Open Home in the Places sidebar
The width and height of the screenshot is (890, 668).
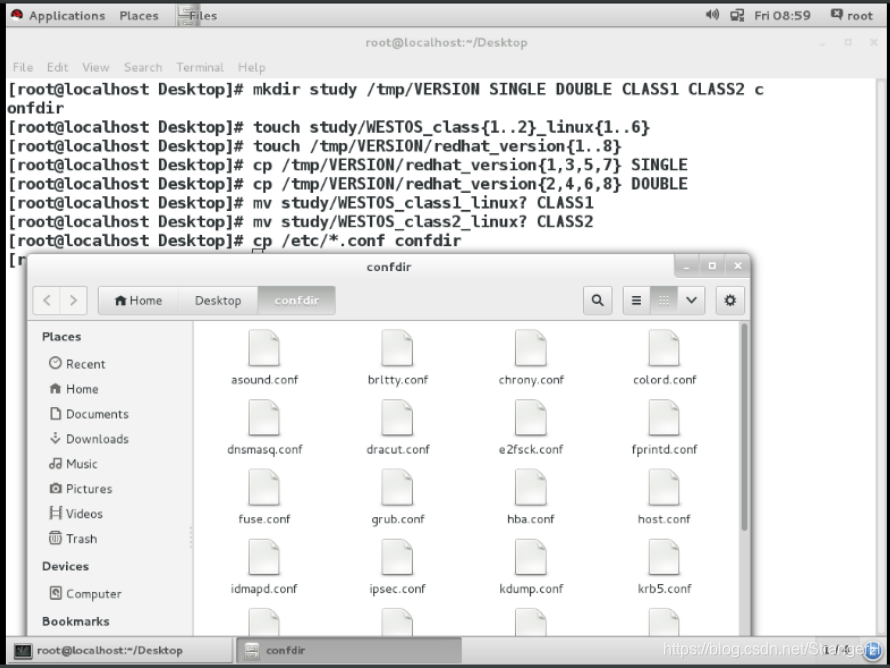click(x=74, y=389)
